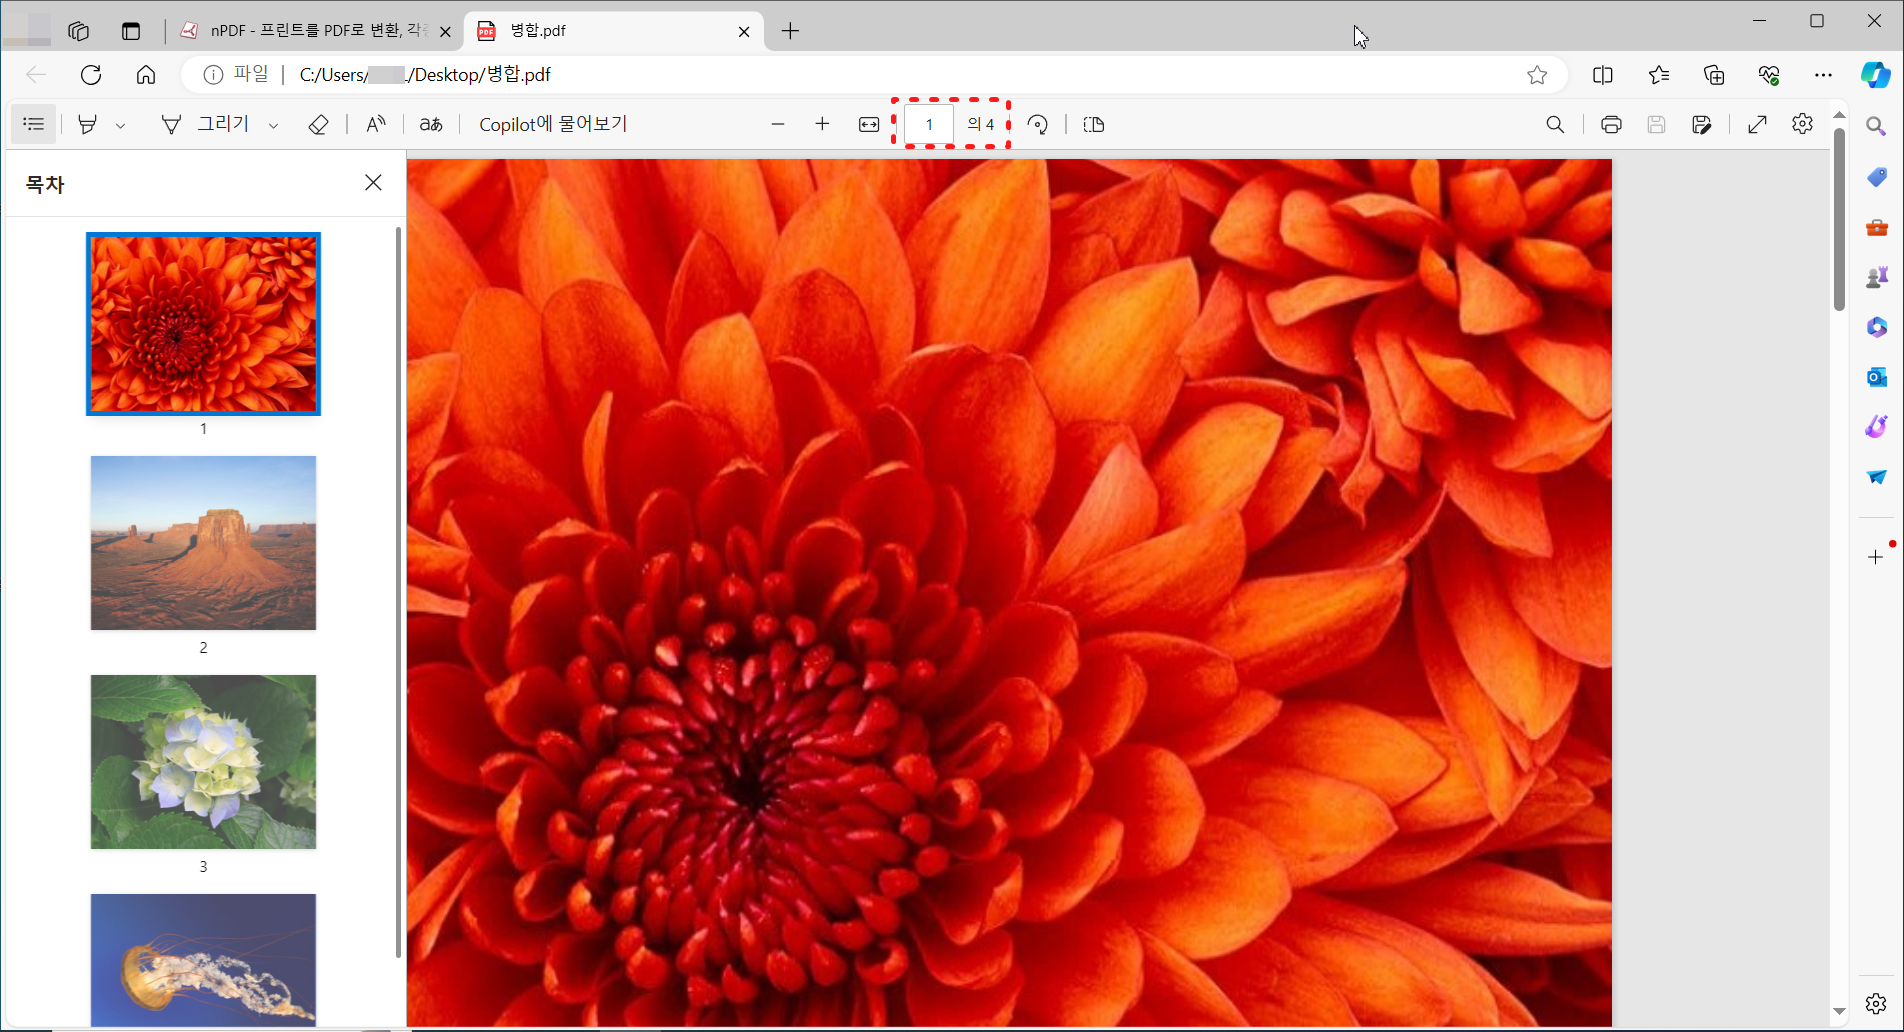Viewport: 1904px width, 1032px height.
Task: Go to the home page
Action: (x=146, y=75)
